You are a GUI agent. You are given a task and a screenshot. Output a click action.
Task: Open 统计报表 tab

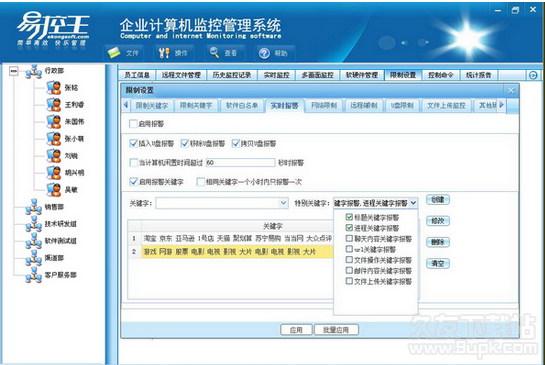pos(479,75)
